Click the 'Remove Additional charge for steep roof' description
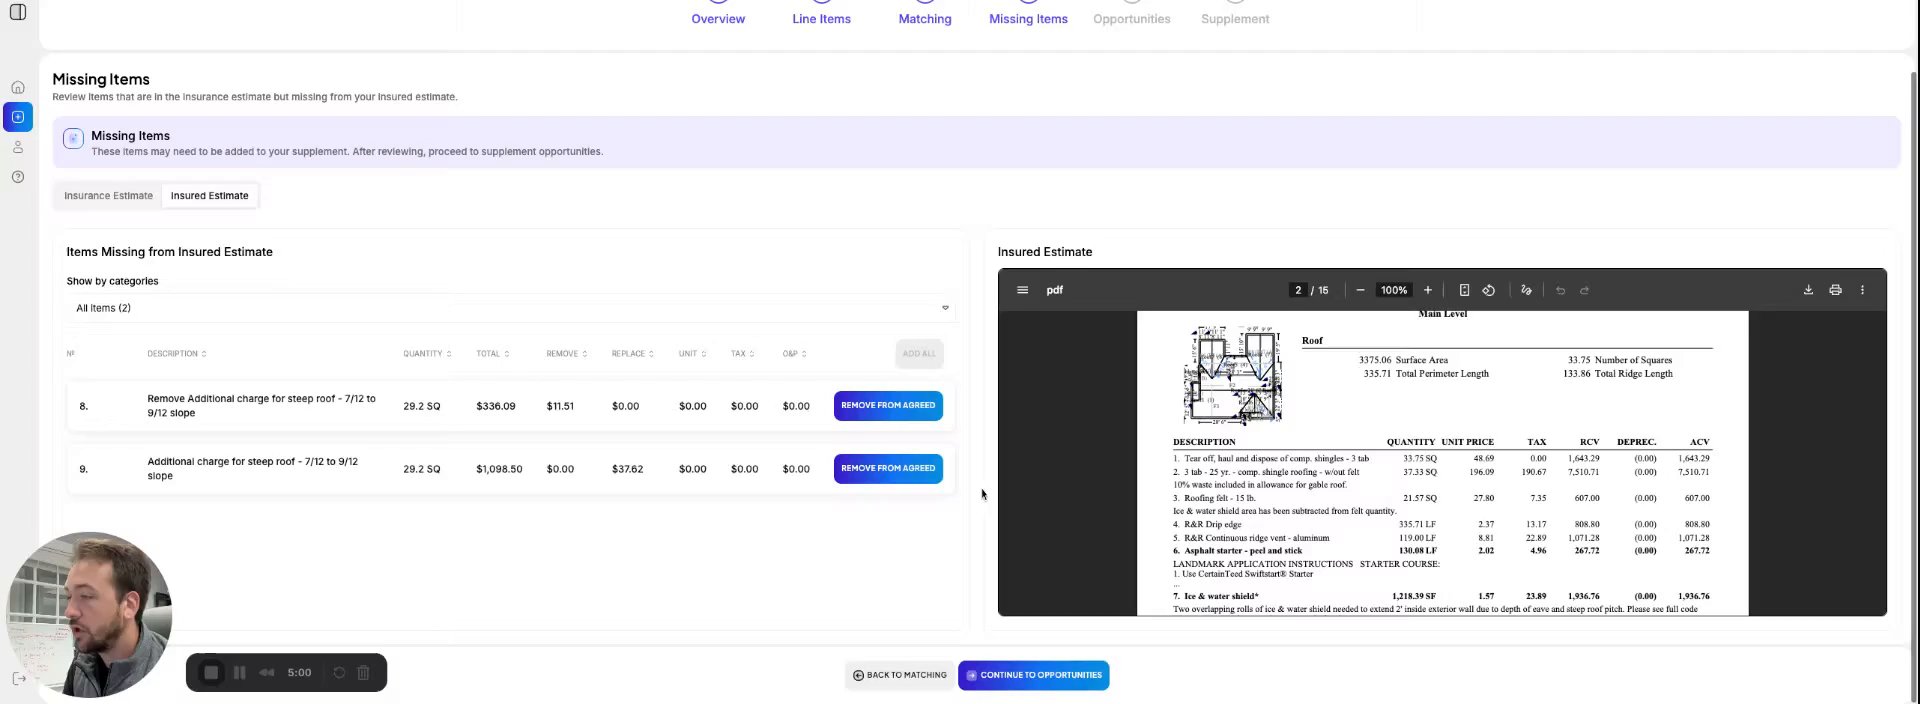Image resolution: width=1920 pixels, height=704 pixels. tap(261, 406)
